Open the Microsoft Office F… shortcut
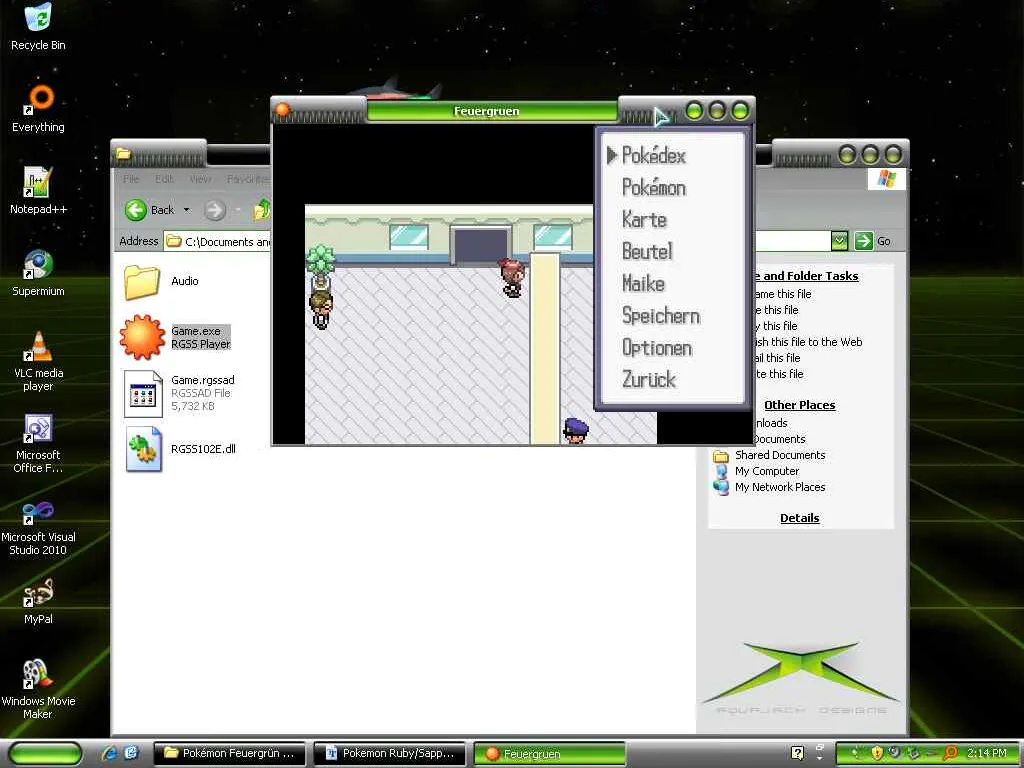 click(38, 443)
